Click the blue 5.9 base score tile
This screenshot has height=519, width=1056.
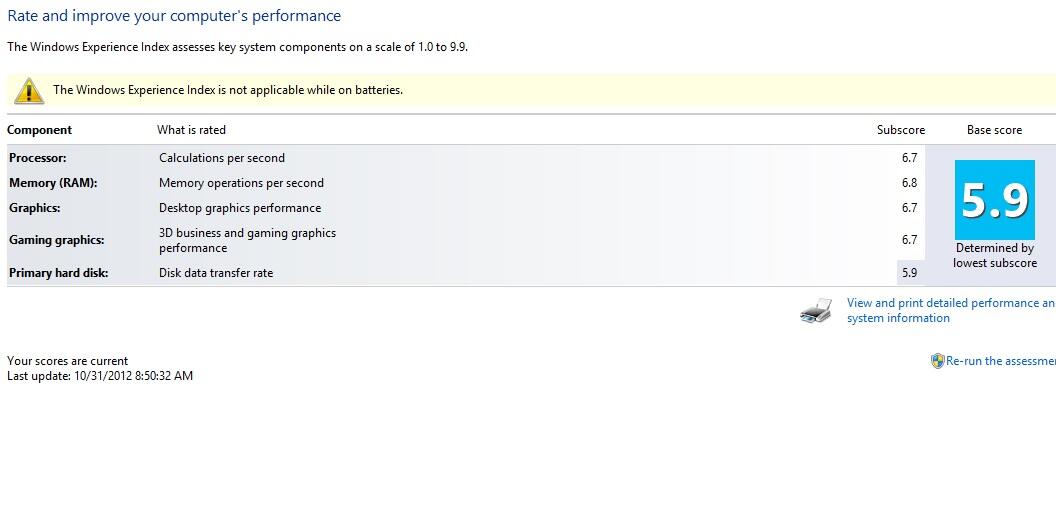click(x=994, y=200)
